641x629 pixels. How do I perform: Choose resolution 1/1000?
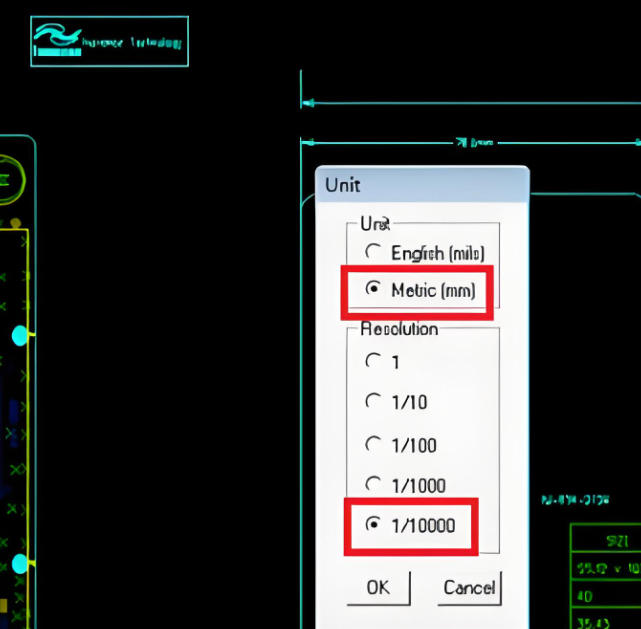(405, 485)
